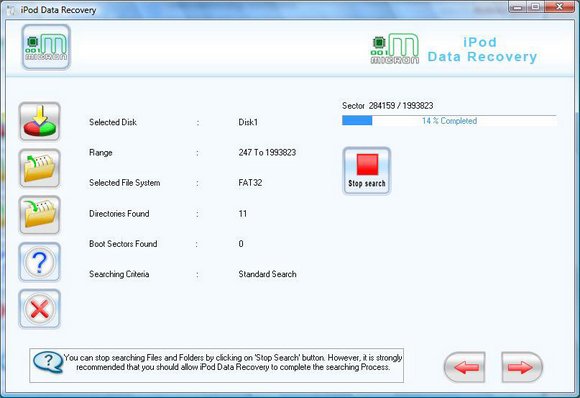This screenshot has width=580, height=398.
Task: Click the Stop search button
Action: pos(367,171)
